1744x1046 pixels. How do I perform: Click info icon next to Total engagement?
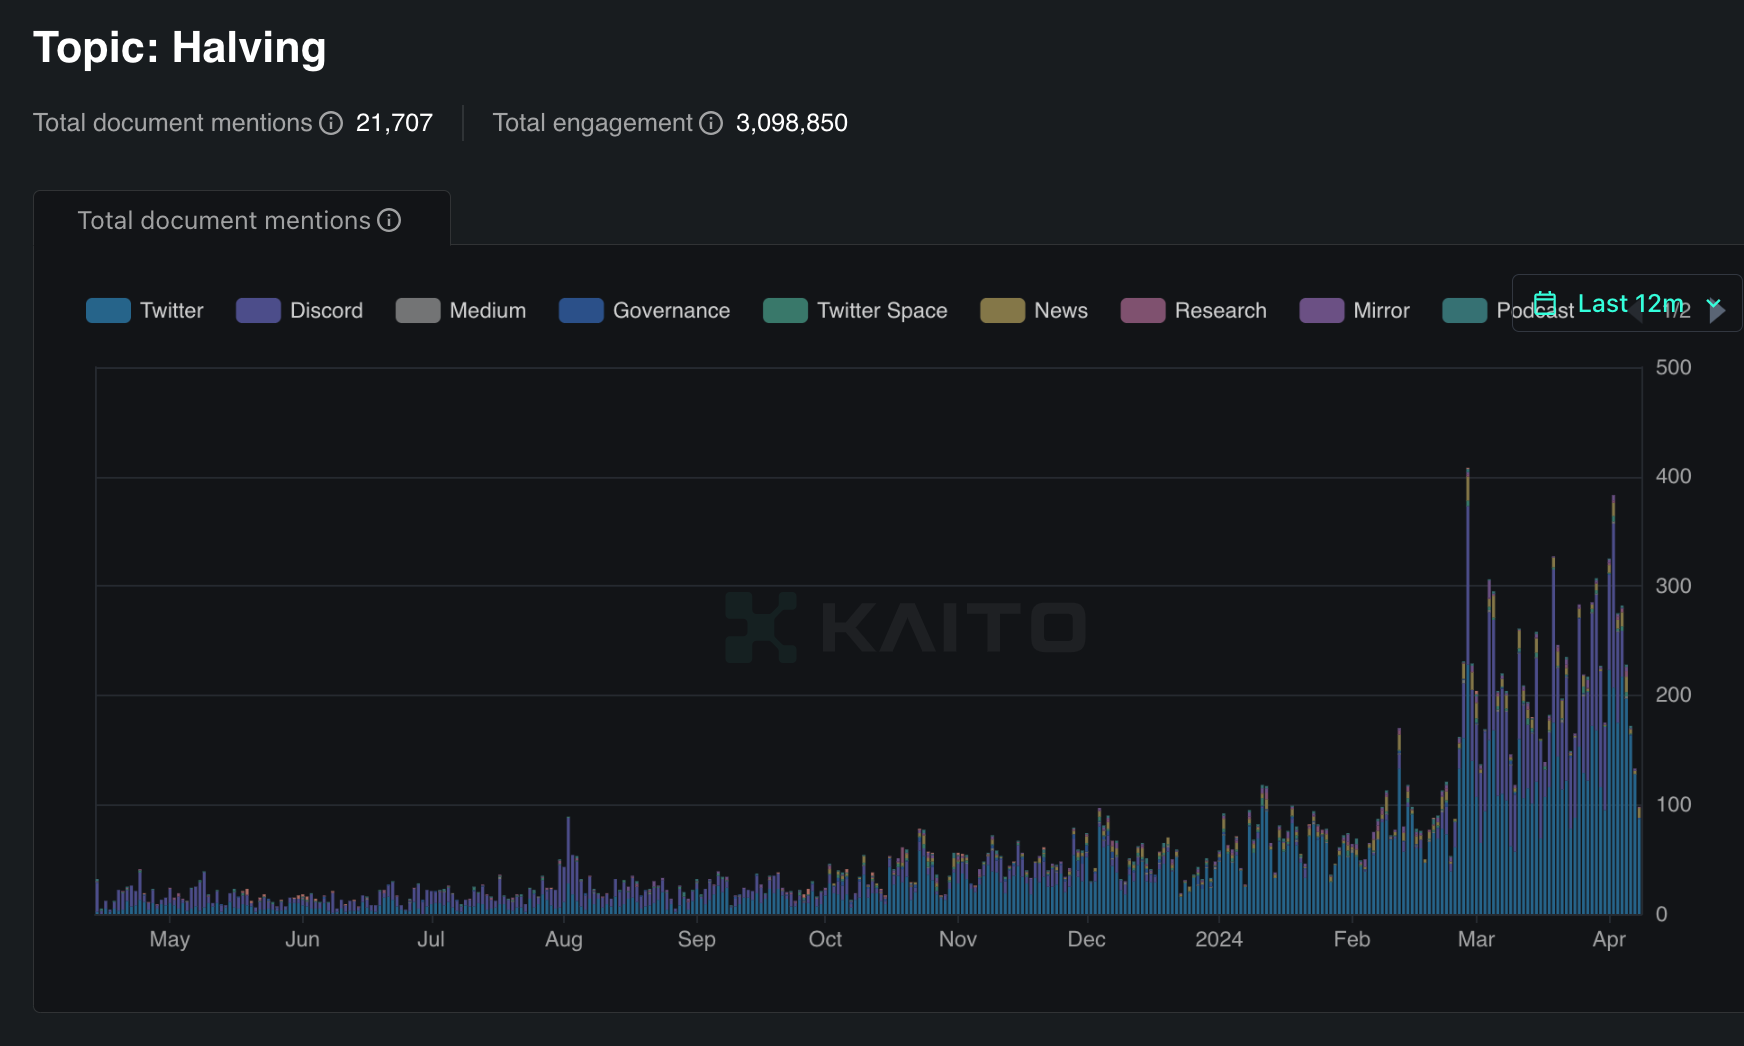(711, 123)
